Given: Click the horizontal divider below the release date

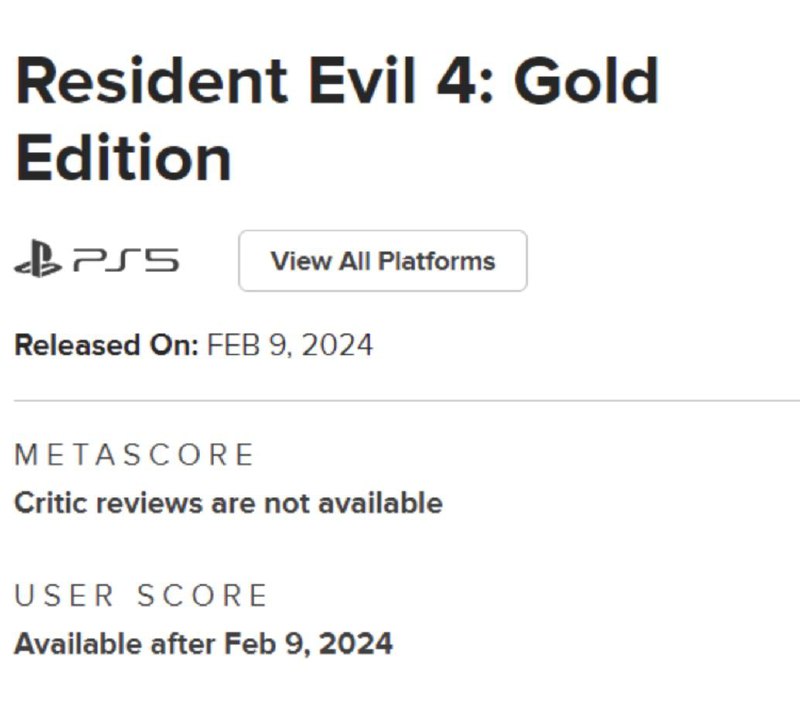Looking at the screenshot, I should tap(400, 400).
